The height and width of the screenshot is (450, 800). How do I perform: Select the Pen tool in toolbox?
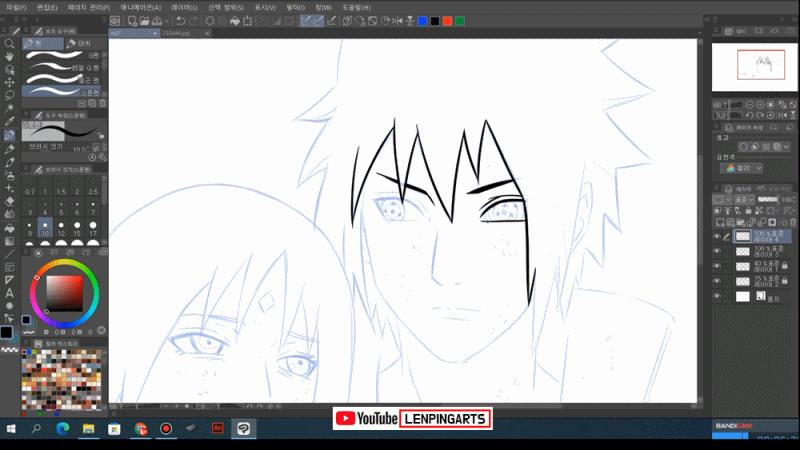(9, 135)
